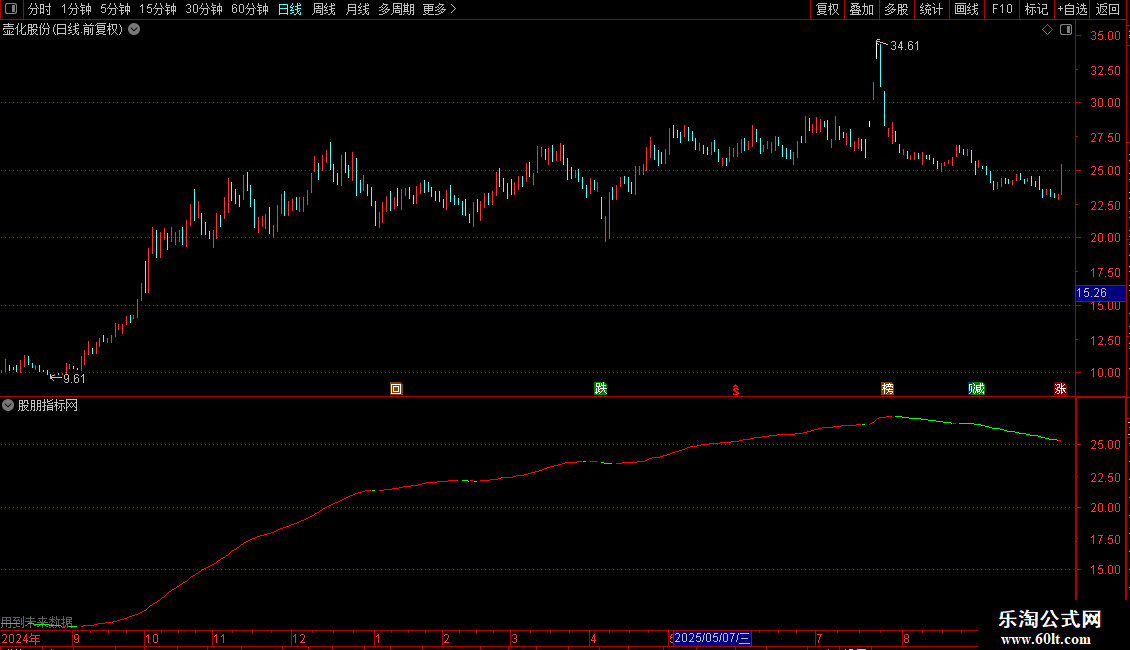Open dropdown beside 股朋指标网 indicator name
This screenshot has width=1130, height=650.
click(x=8, y=405)
